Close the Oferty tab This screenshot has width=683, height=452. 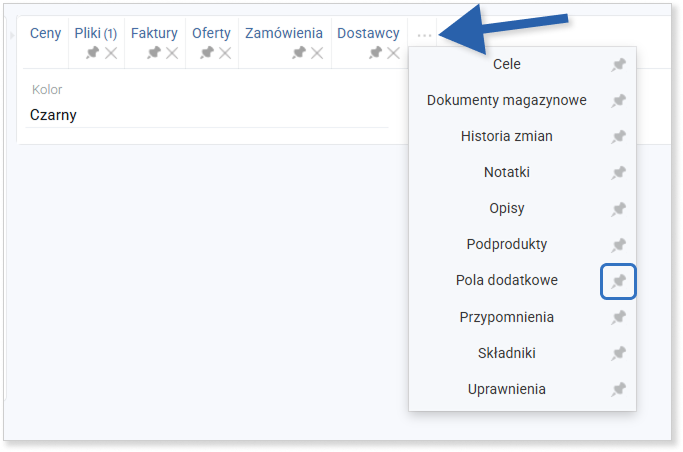pos(225,53)
